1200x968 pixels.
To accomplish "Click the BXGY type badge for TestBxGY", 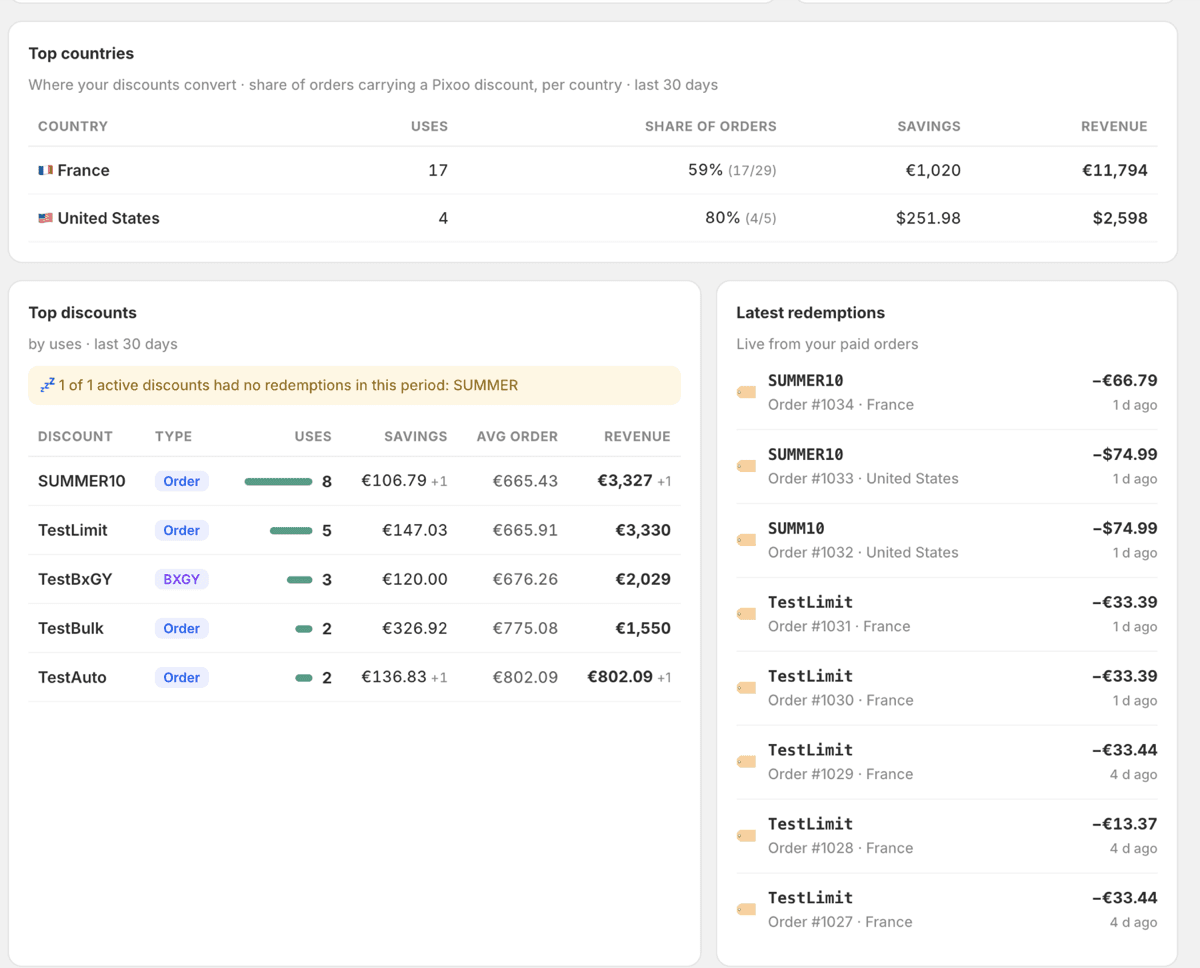I will [x=181, y=579].
